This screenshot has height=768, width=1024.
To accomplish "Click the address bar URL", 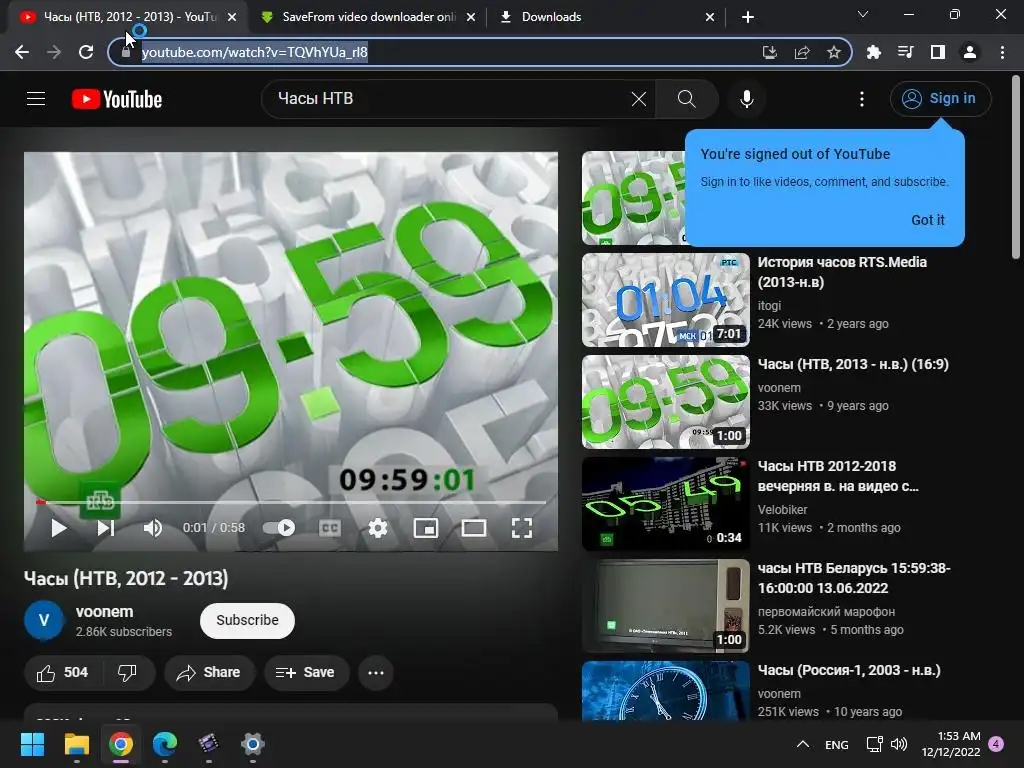I will click(255, 52).
